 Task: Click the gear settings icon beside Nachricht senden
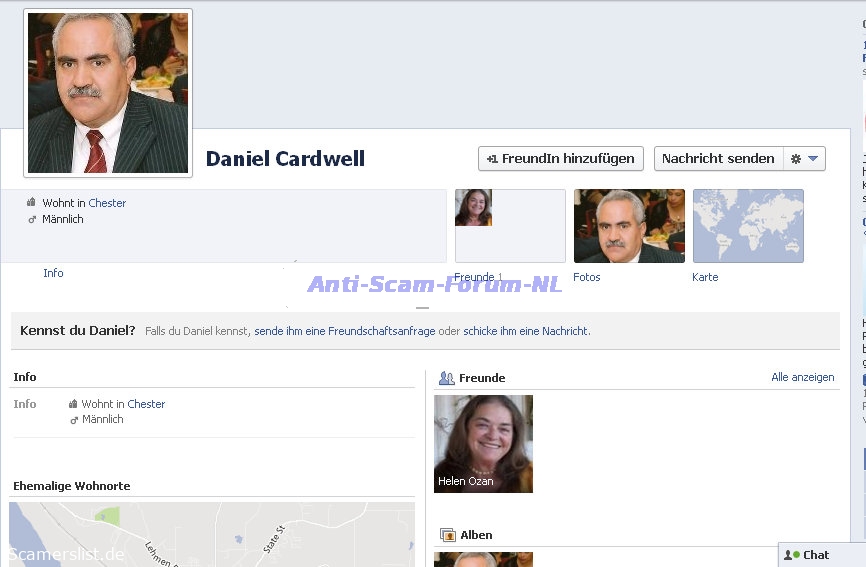(x=796, y=159)
